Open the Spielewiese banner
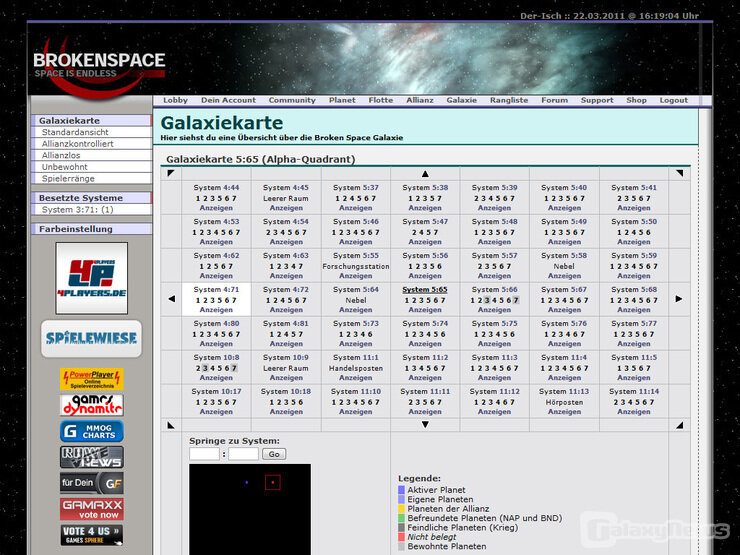The width and height of the screenshot is (740, 555). 92,338
